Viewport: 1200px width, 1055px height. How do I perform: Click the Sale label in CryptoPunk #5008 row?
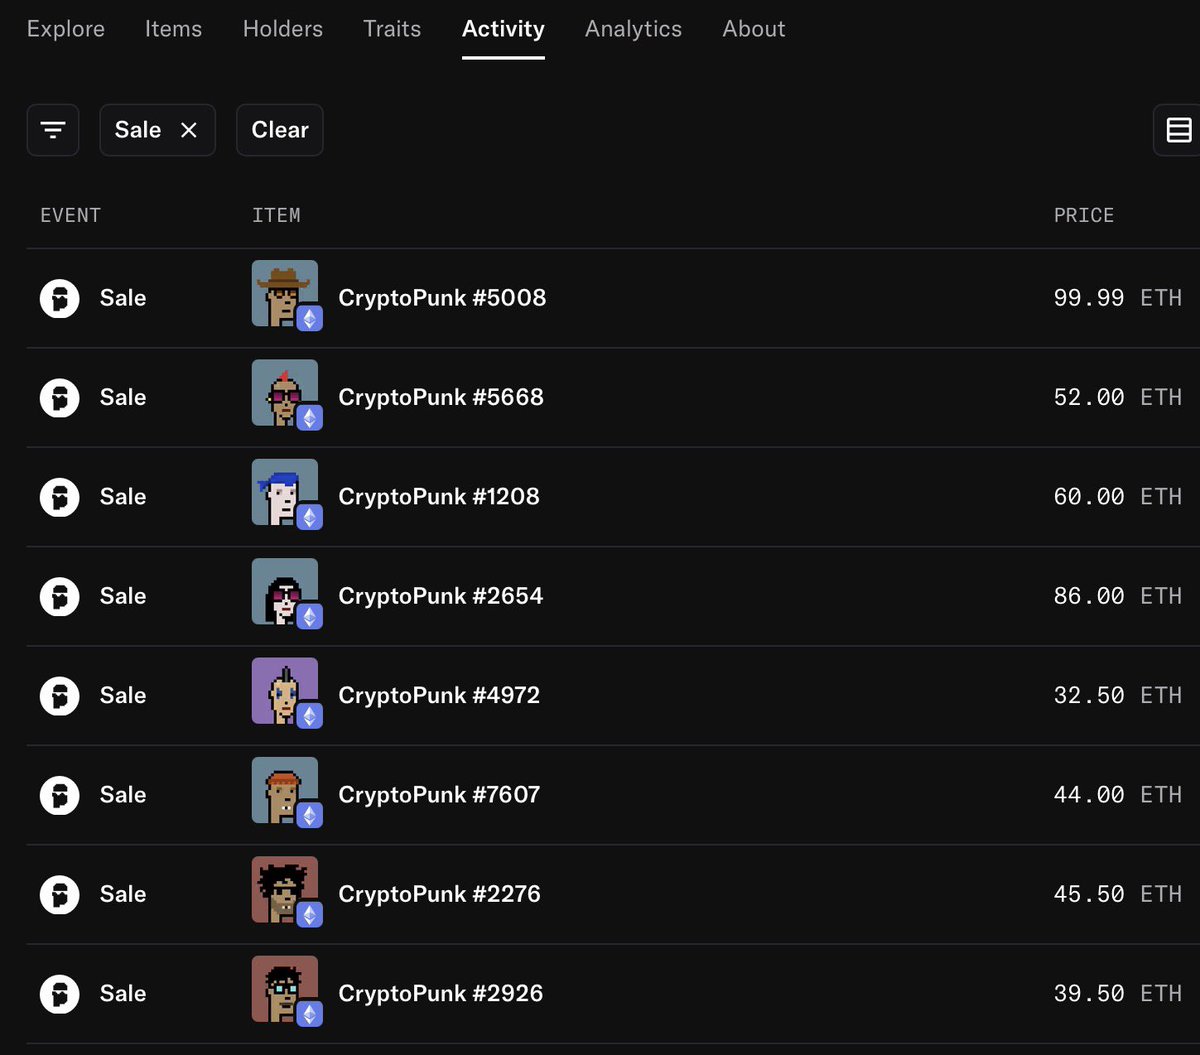(123, 298)
